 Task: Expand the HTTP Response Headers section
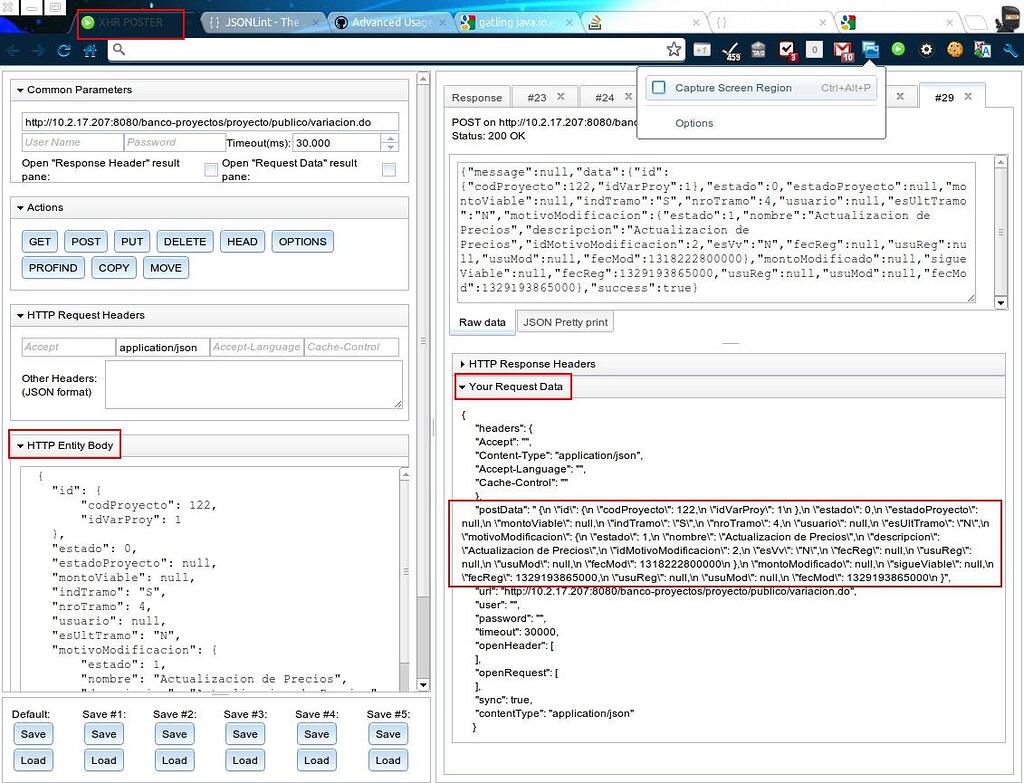click(462, 364)
